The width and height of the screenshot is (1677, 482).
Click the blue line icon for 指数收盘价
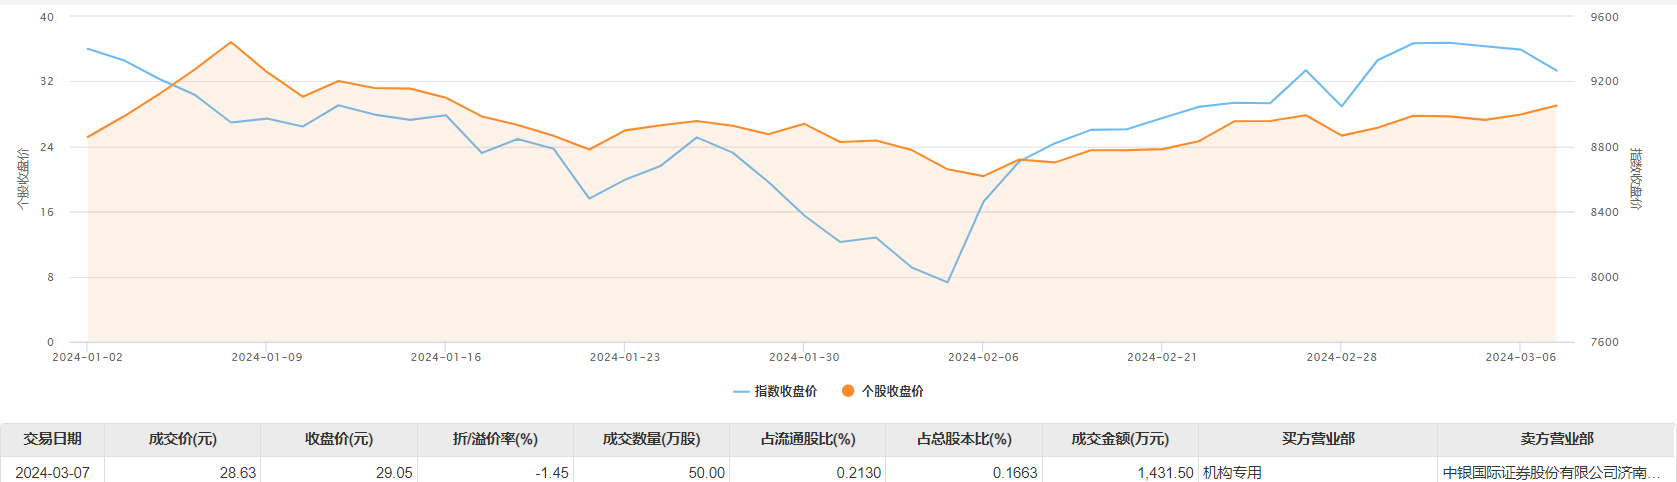coord(741,391)
